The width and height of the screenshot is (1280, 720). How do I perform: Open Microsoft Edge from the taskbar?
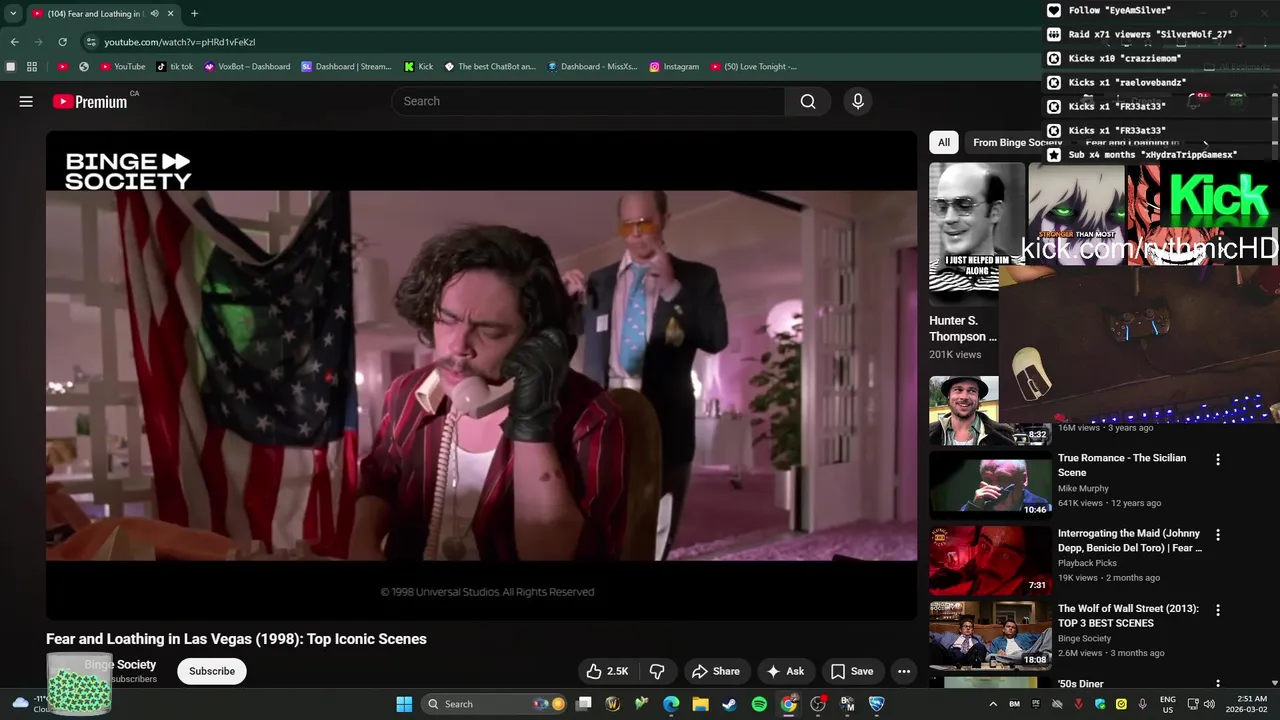pyautogui.click(x=671, y=704)
